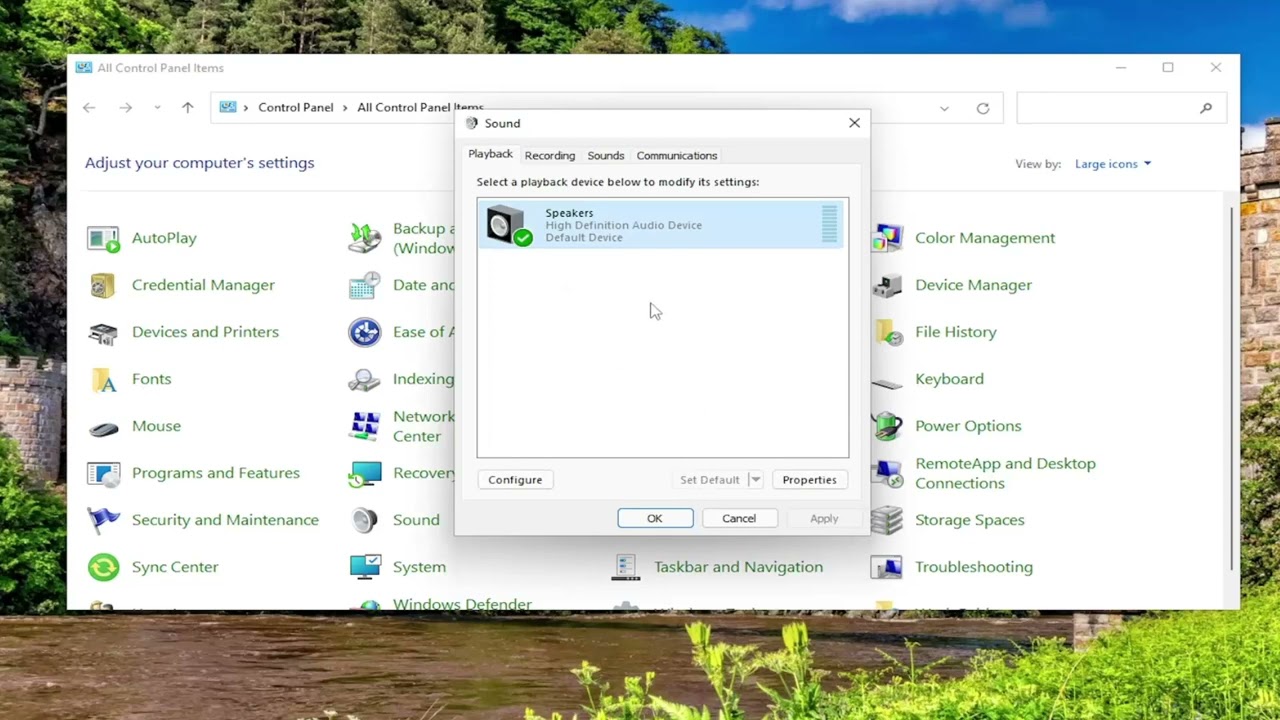Click the Configure button

[515, 480]
